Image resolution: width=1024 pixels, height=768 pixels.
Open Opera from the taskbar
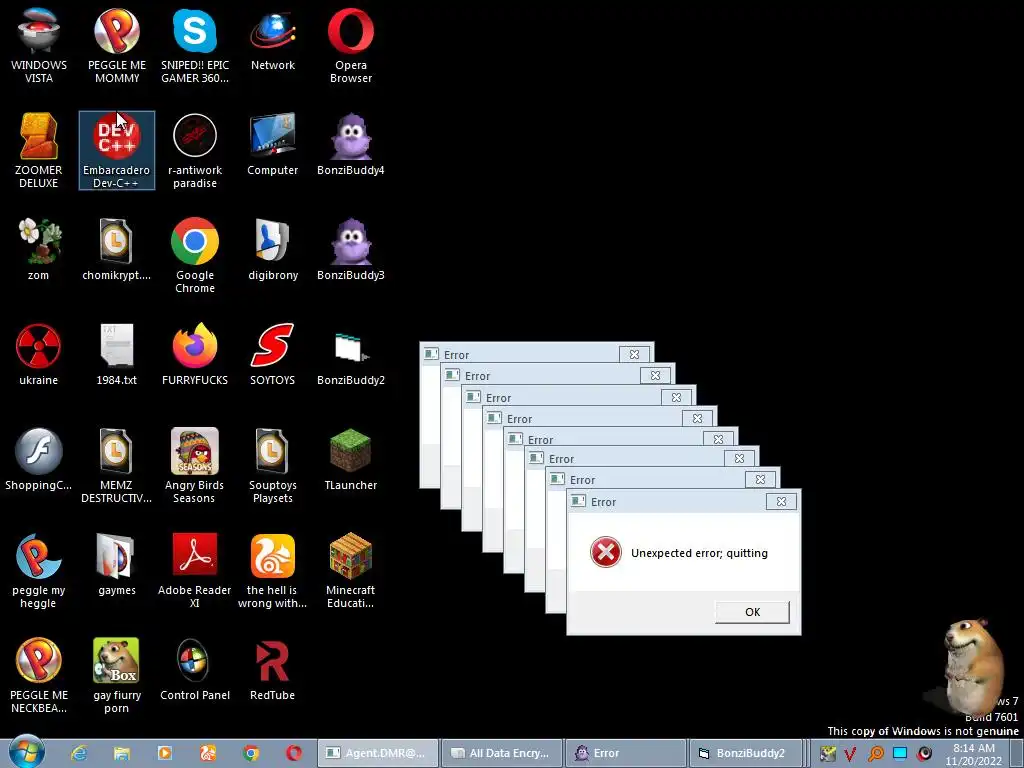[x=294, y=753]
